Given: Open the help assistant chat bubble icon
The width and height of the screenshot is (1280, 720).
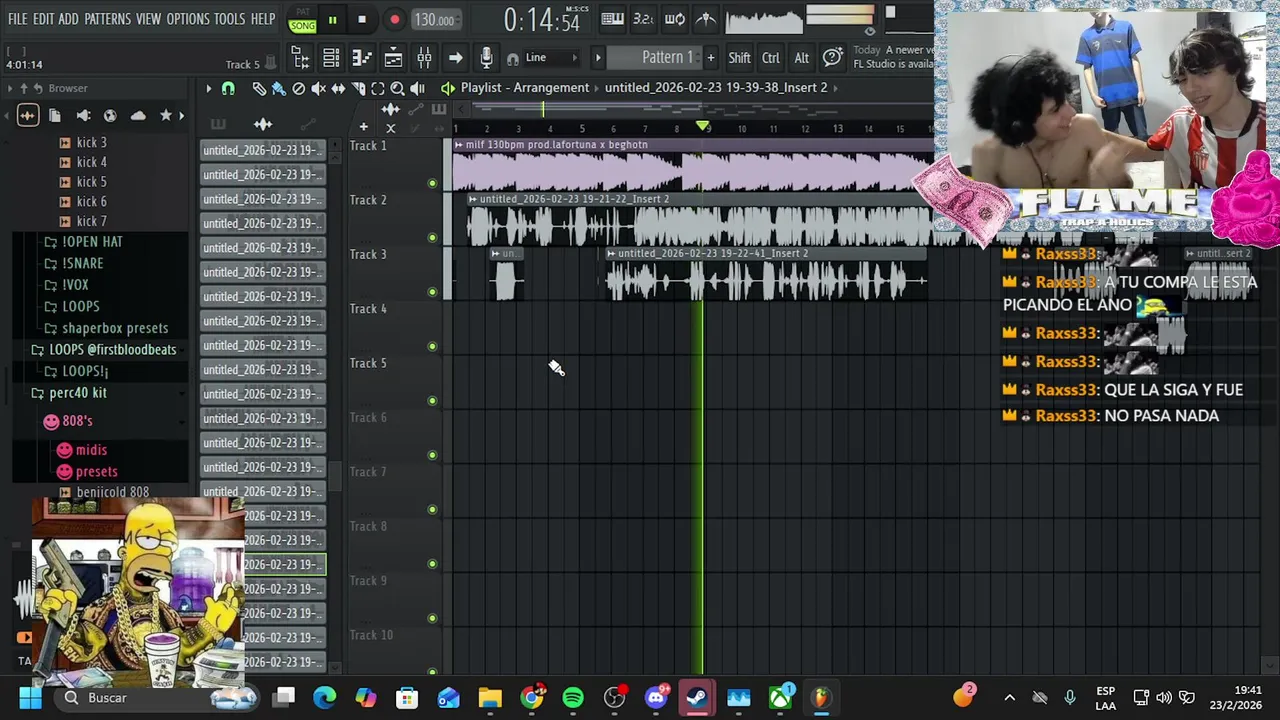Looking at the screenshot, I should click(x=831, y=58).
